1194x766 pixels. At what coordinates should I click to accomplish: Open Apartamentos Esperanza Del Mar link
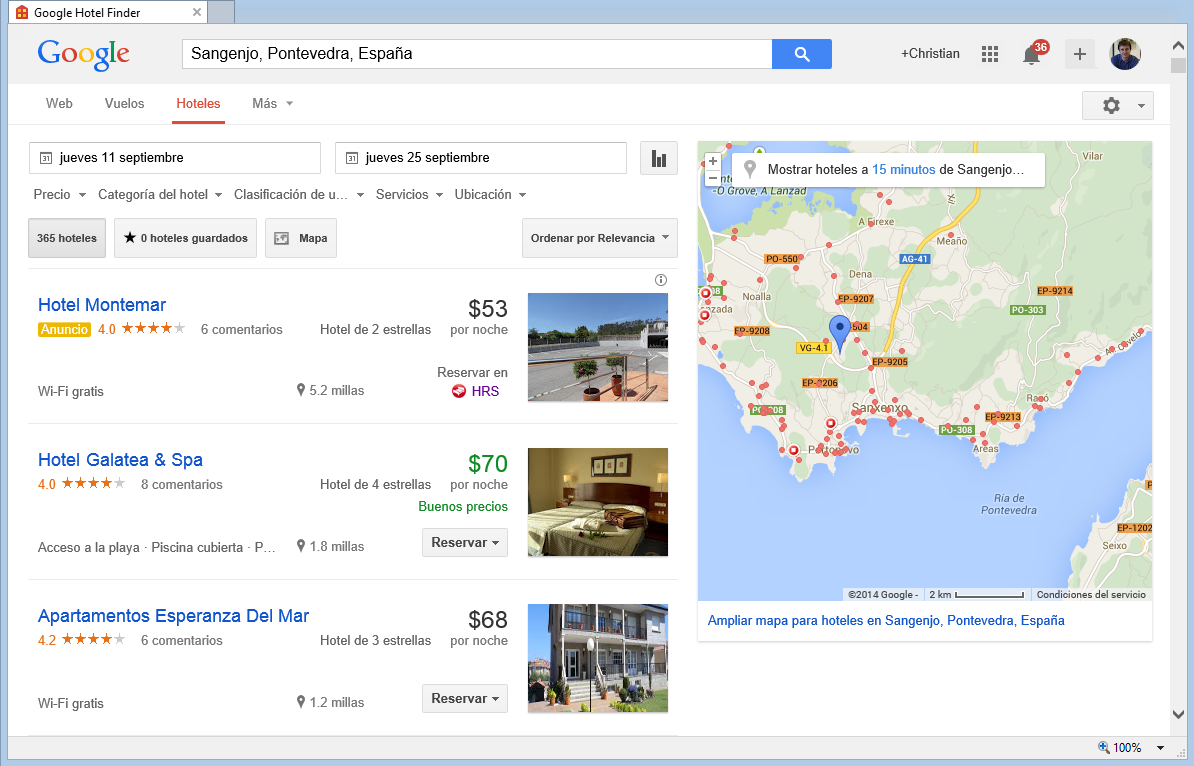[x=174, y=616]
